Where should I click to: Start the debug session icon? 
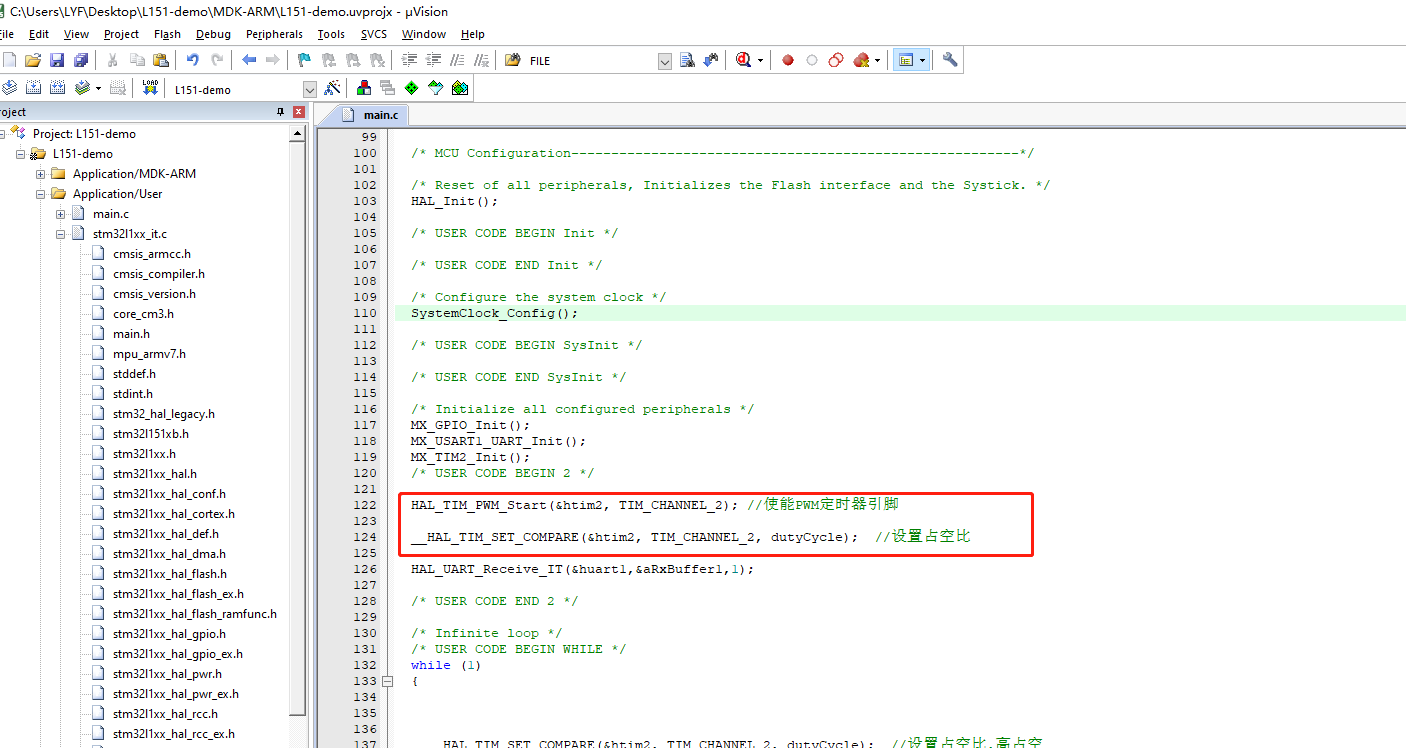[x=743, y=60]
